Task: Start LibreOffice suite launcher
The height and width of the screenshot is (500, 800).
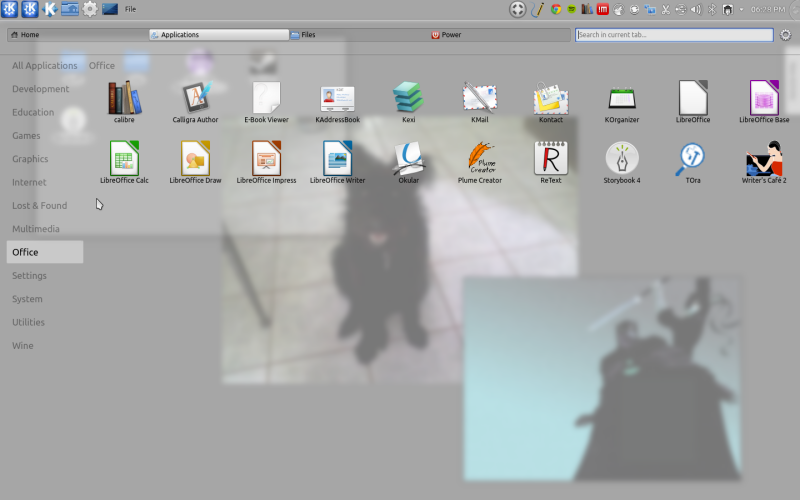Action: click(x=693, y=102)
